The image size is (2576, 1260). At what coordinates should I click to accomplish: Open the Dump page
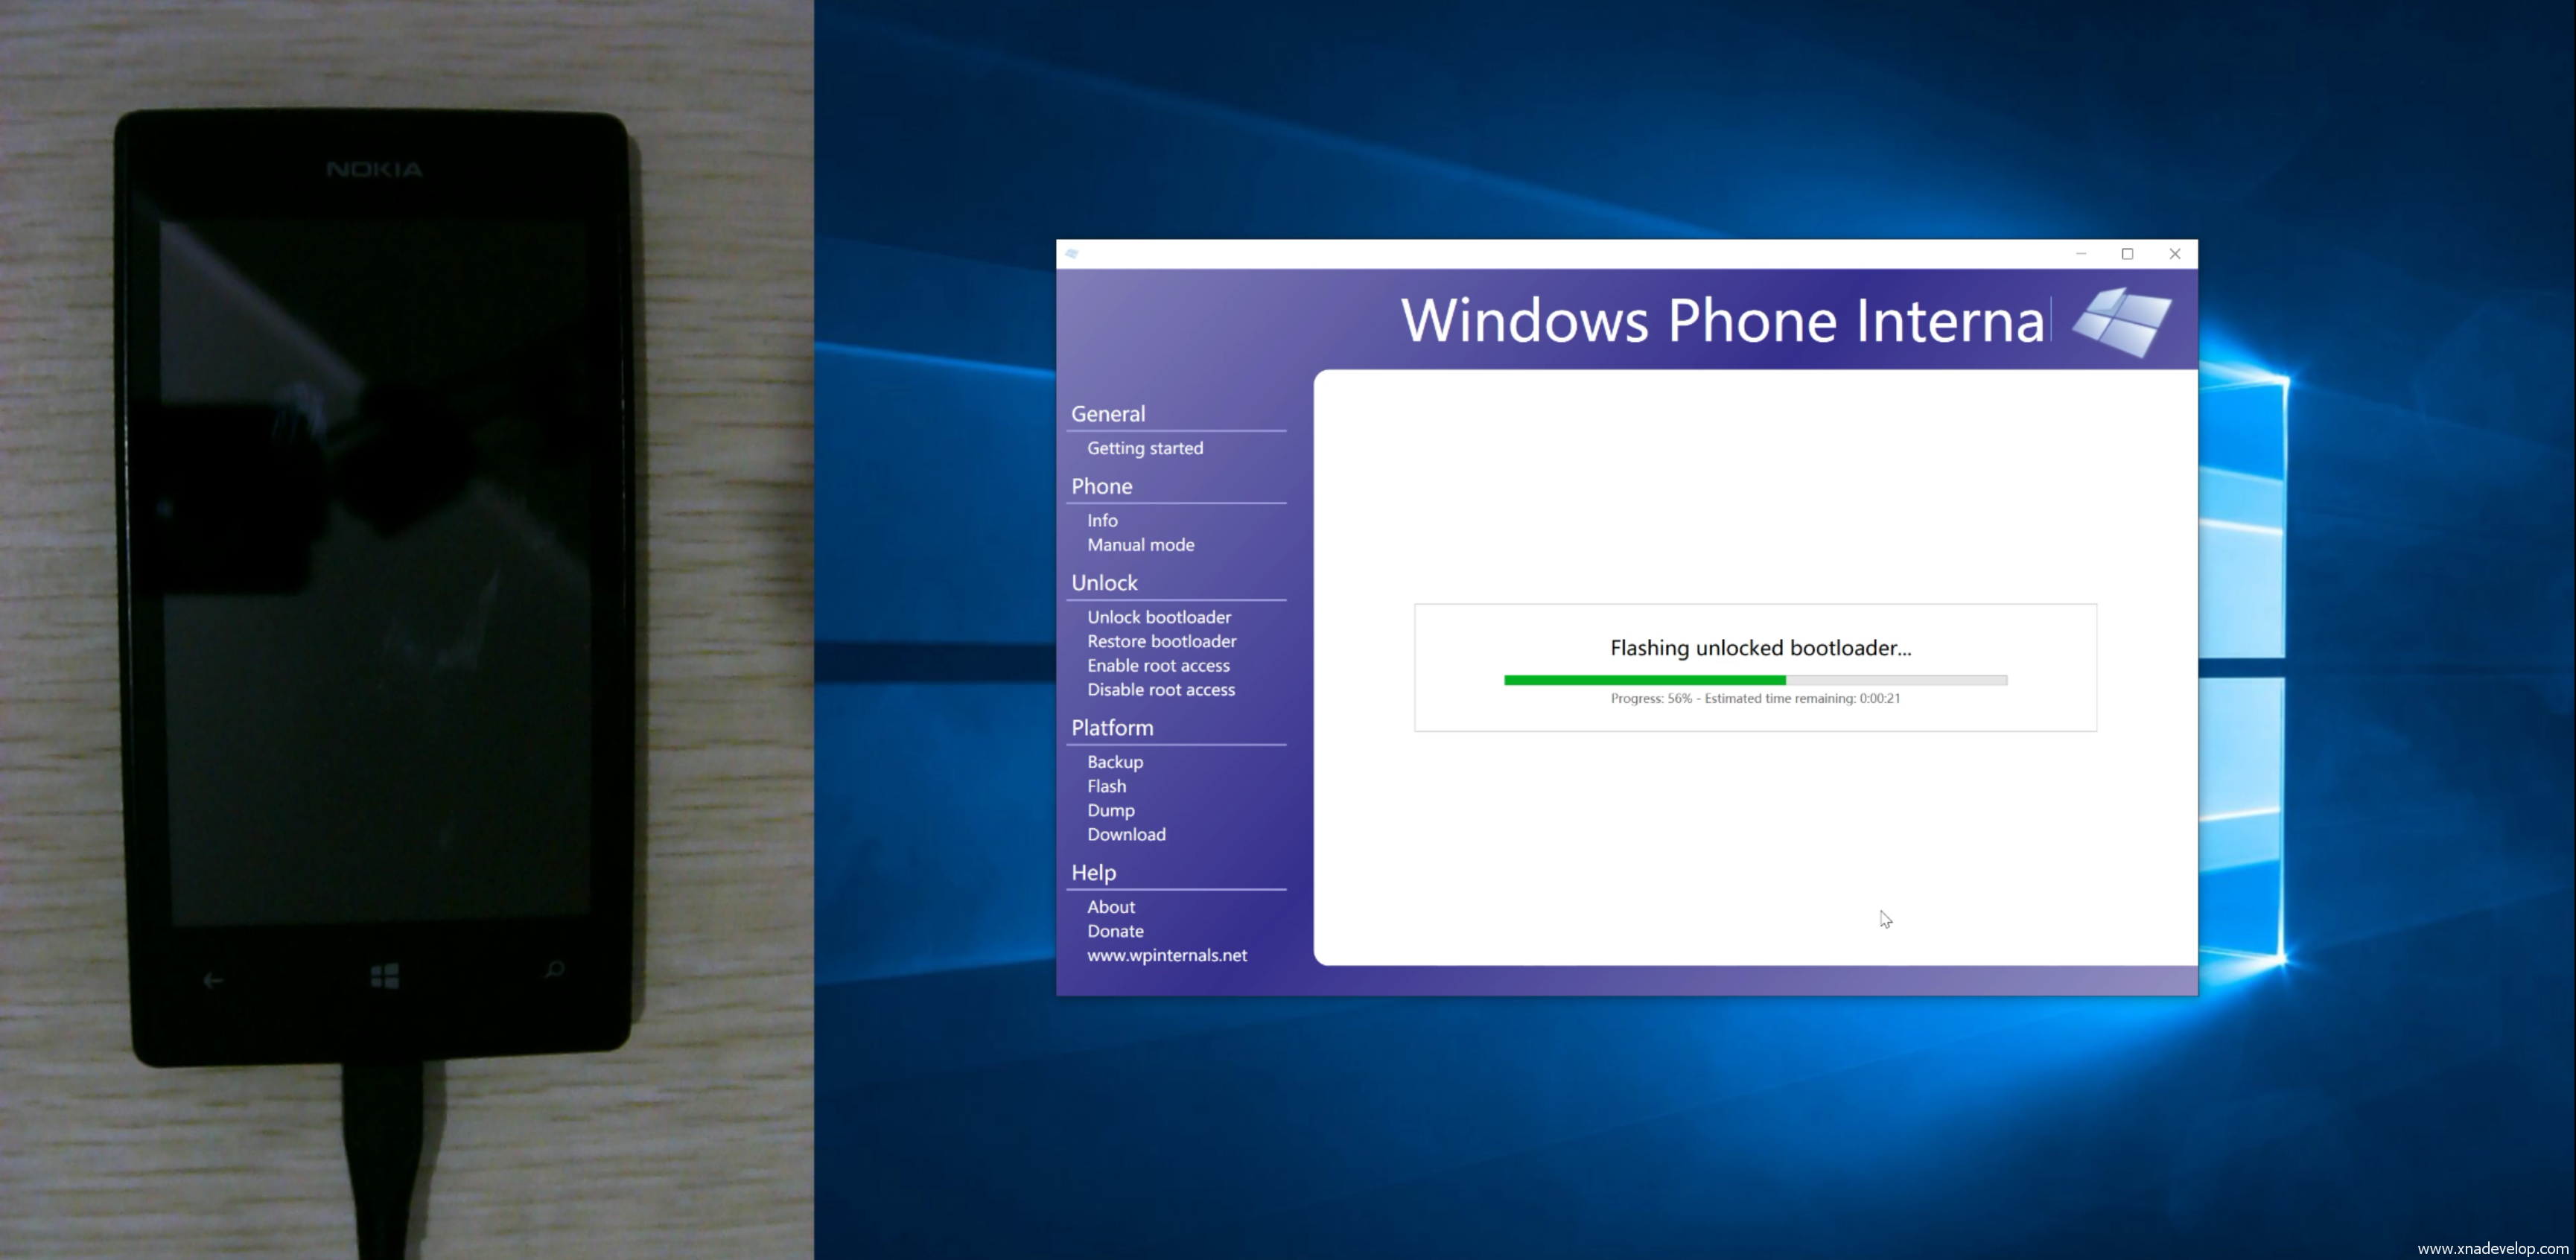point(1110,810)
